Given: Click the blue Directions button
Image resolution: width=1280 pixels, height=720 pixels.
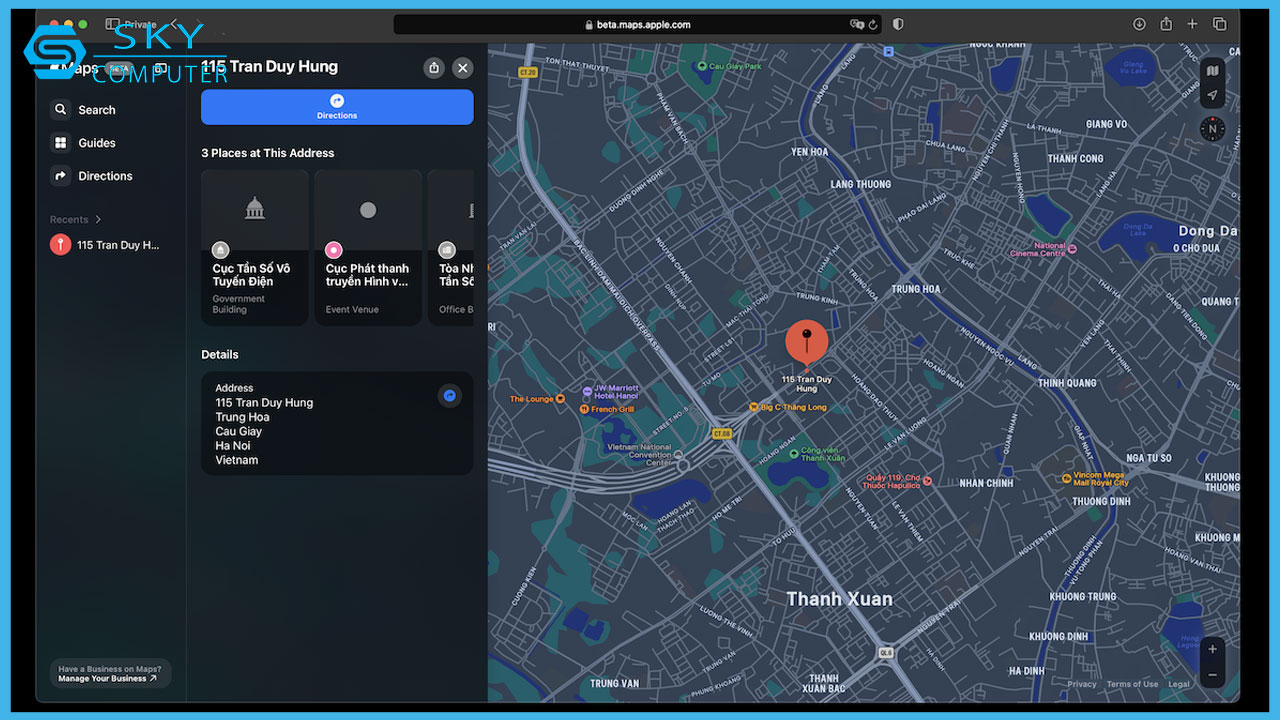Looking at the screenshot, I should click(x=337, y=107).
